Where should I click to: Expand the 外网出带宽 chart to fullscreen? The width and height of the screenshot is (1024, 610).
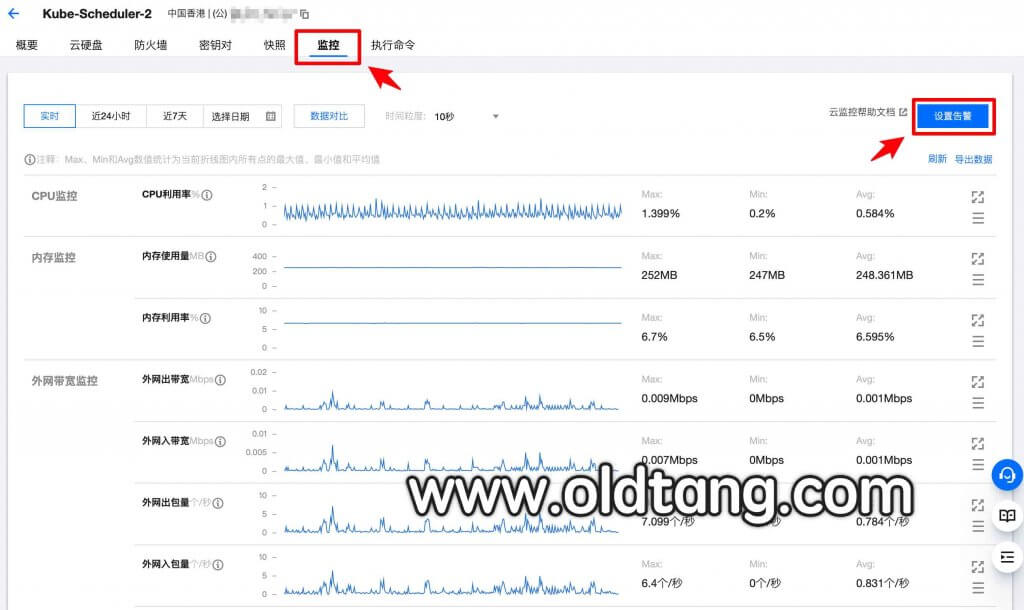pyautogui.click(x=978, y=382)
